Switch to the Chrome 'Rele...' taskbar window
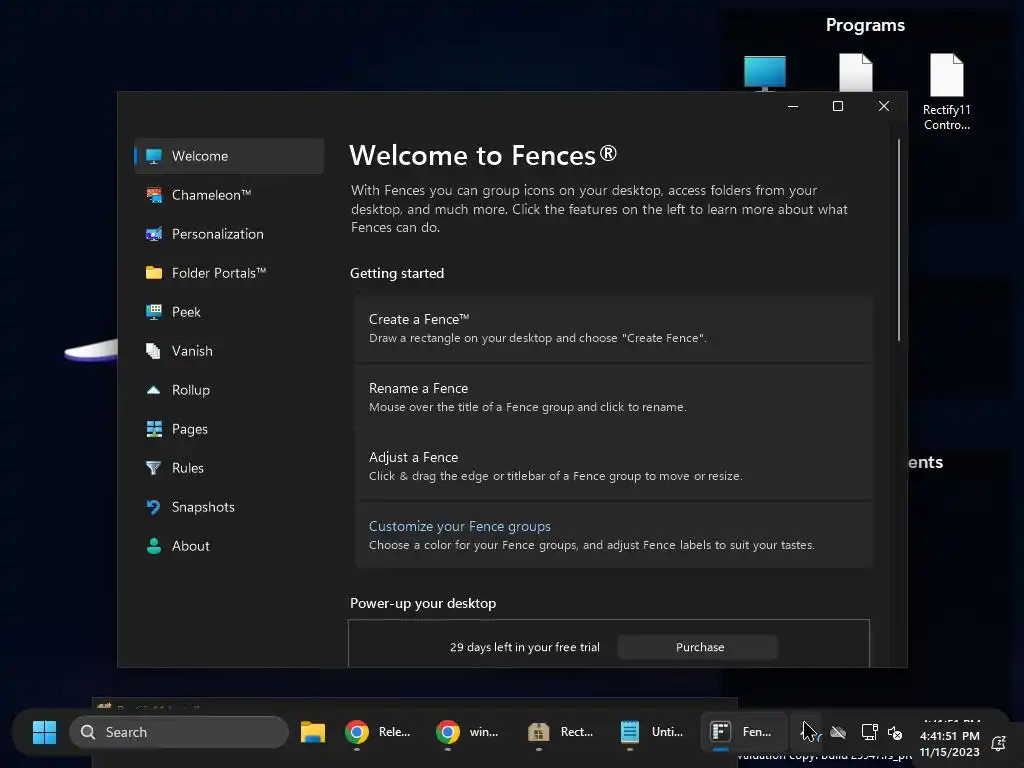This screenshot has width=1024, height=768. click(x=379, y=732)
